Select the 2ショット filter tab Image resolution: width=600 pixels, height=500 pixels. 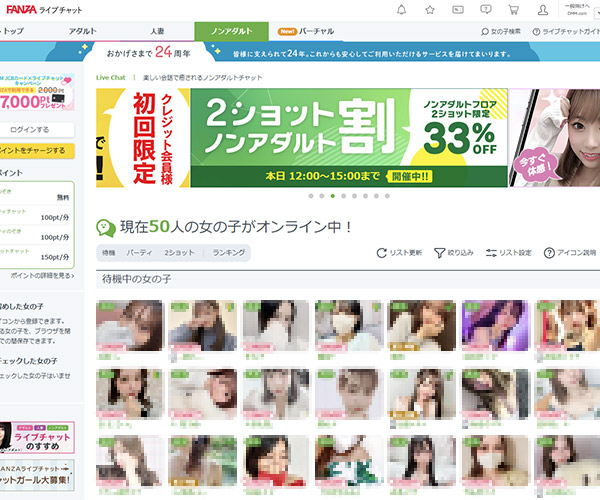179,253
